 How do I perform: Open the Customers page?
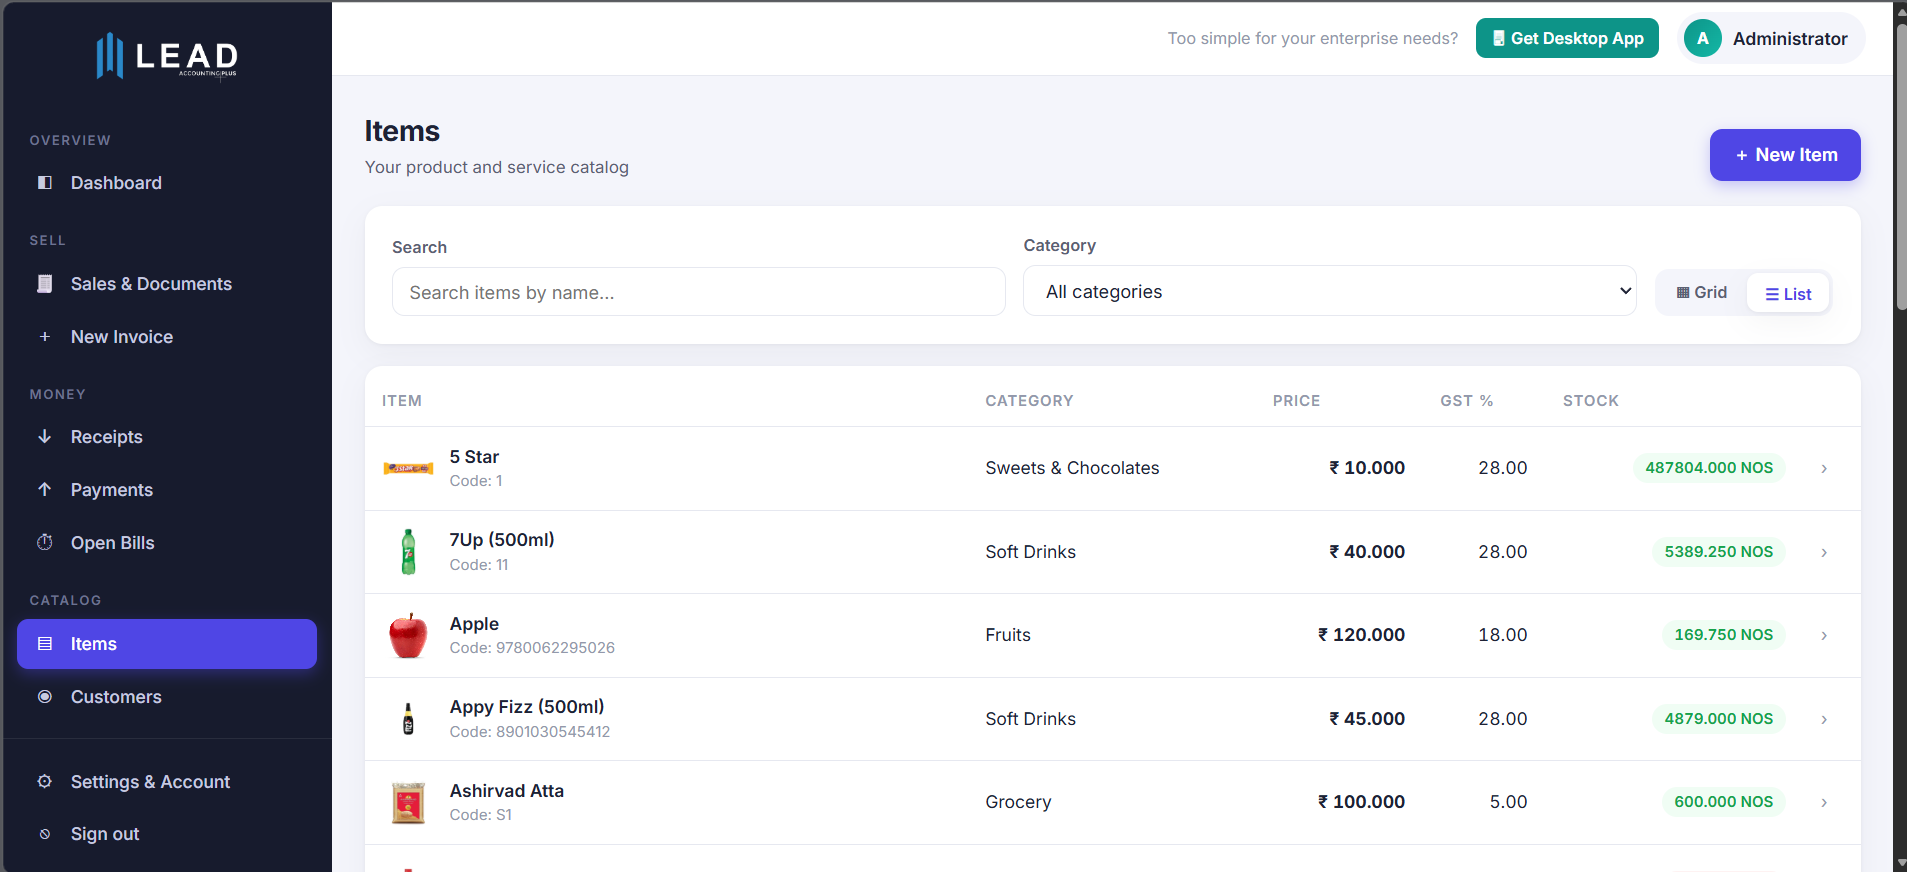pyautogui.click(x=167, y=697)
